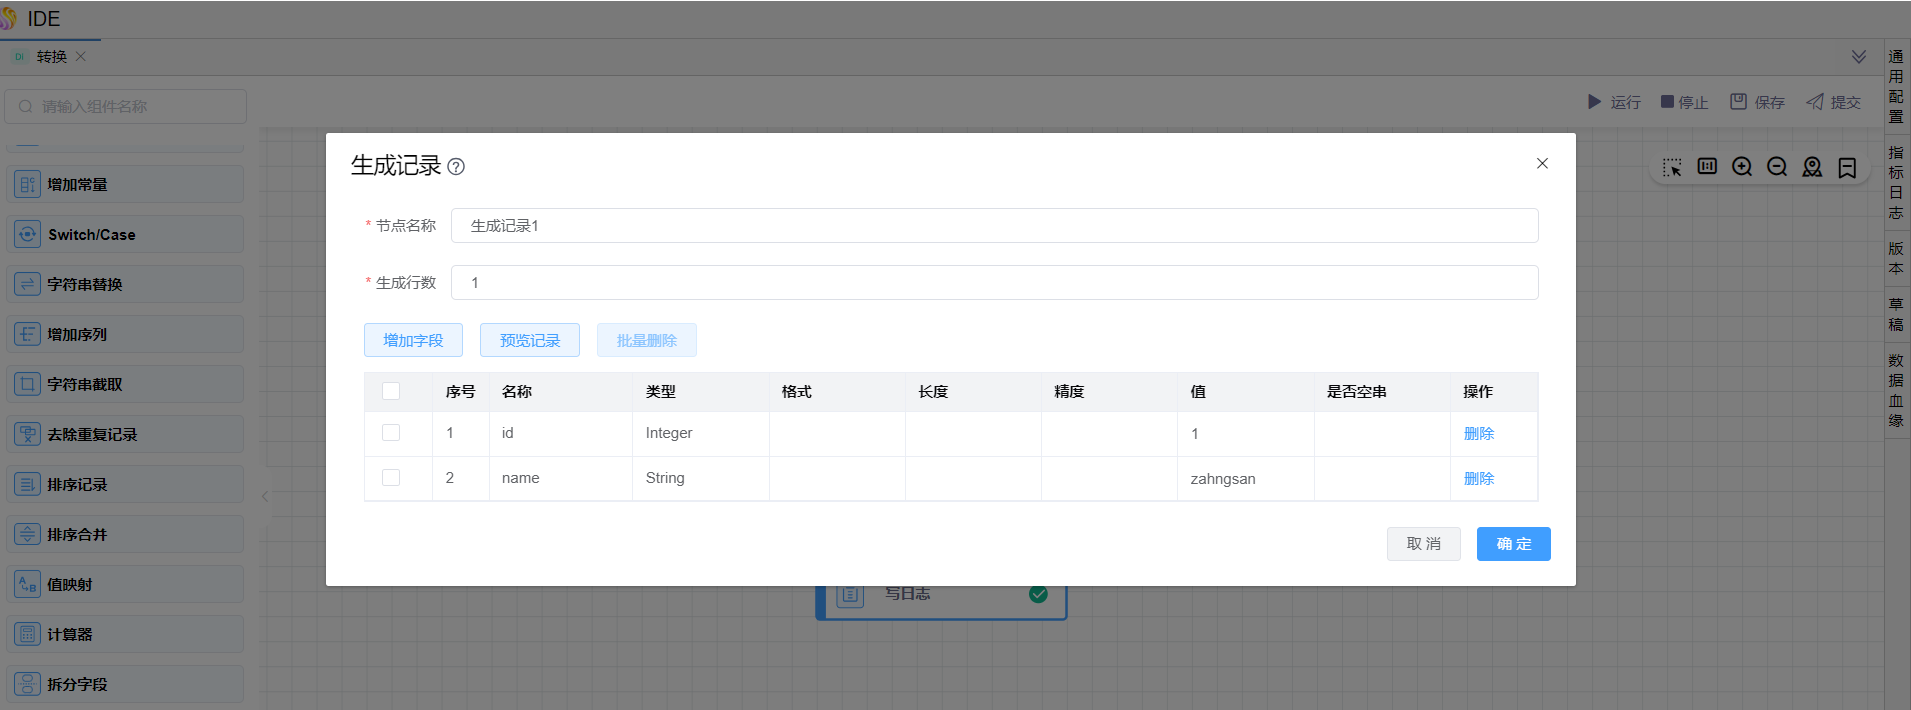Viewport: 1911px width, 710px height.
Task: Click the 生成行数 input field
Action: 994,283
